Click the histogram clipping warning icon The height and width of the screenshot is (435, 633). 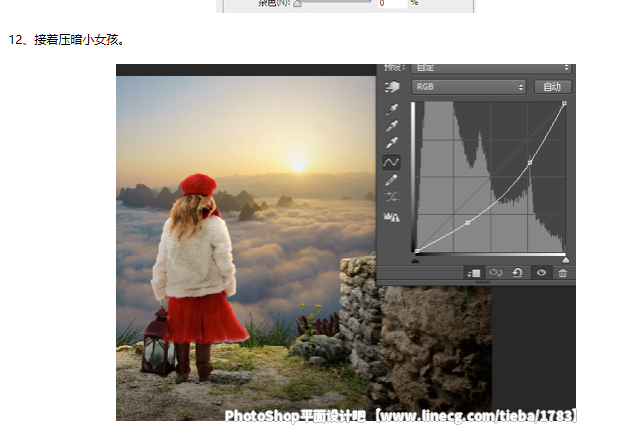pos(391,217)
